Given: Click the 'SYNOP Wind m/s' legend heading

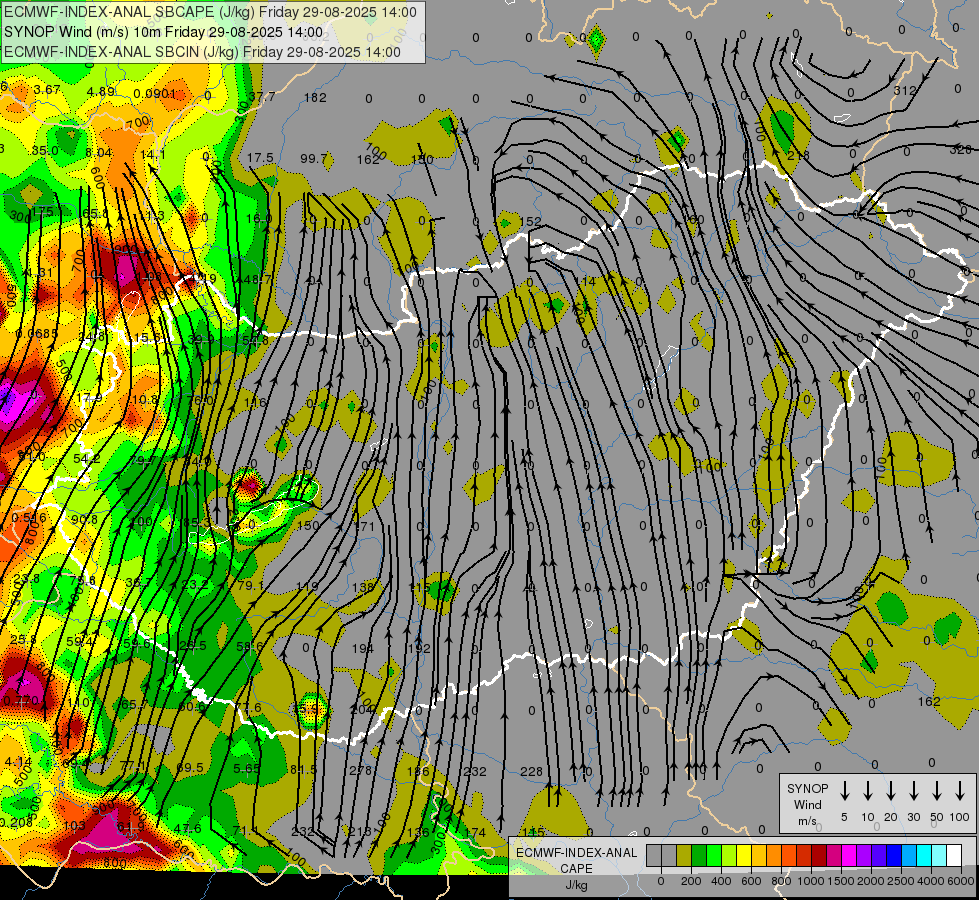Looking at the screenshot, I should tap(807, 804).
